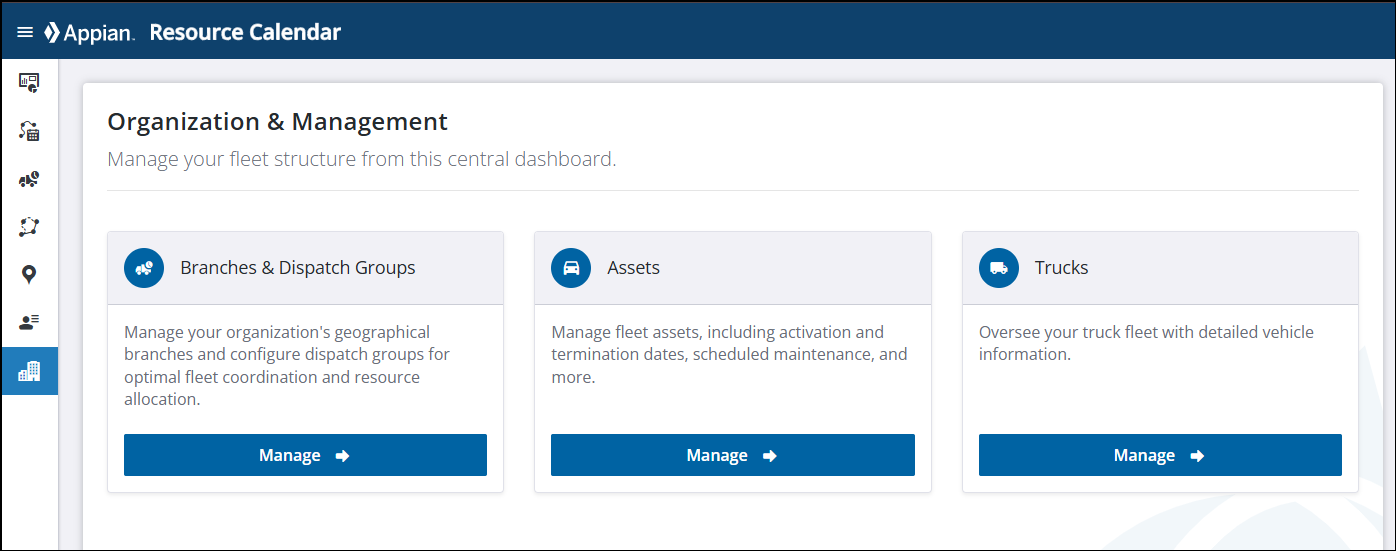Click the 'Manage your fleet structure' subtitle
The width and height of the screenshot is (1396, 551).
pos(362,159)
